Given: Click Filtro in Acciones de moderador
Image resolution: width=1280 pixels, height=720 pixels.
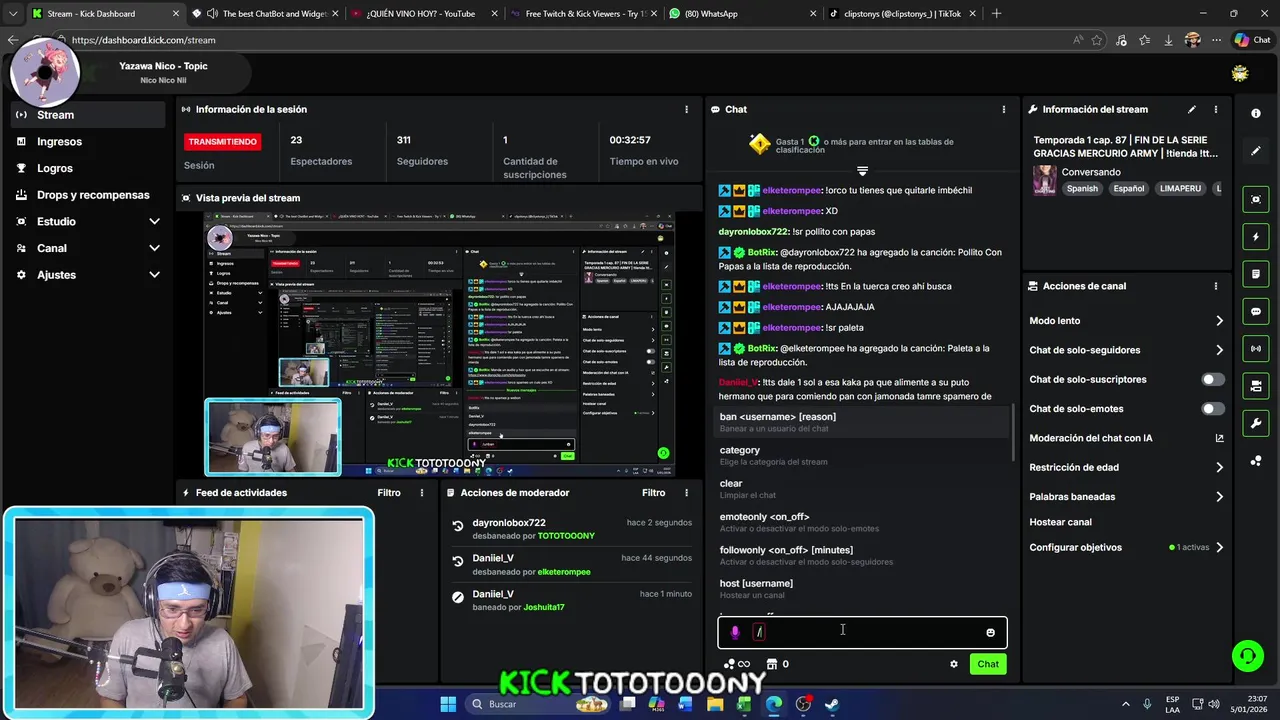Looking at the screenshot, I should coord(653,493).
